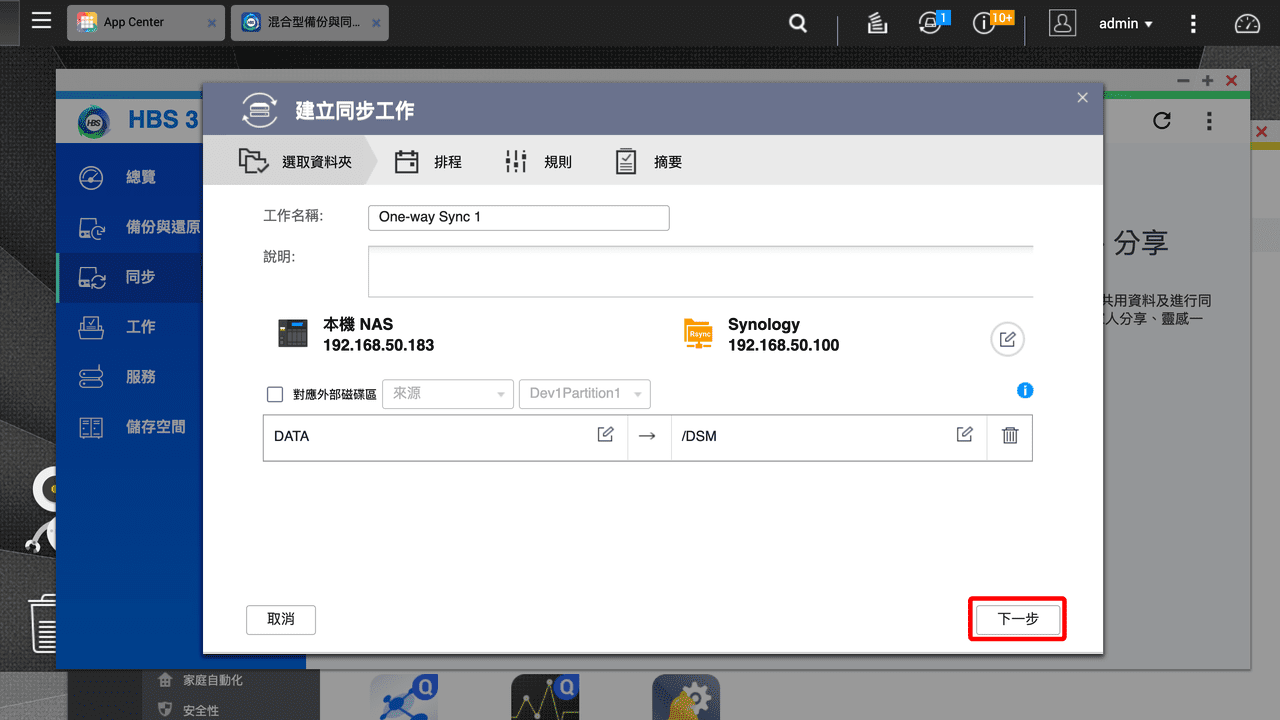Open the search magnifier in the top bar
The width and height of the screenshot is (1280, 720).
click(797, 22)
